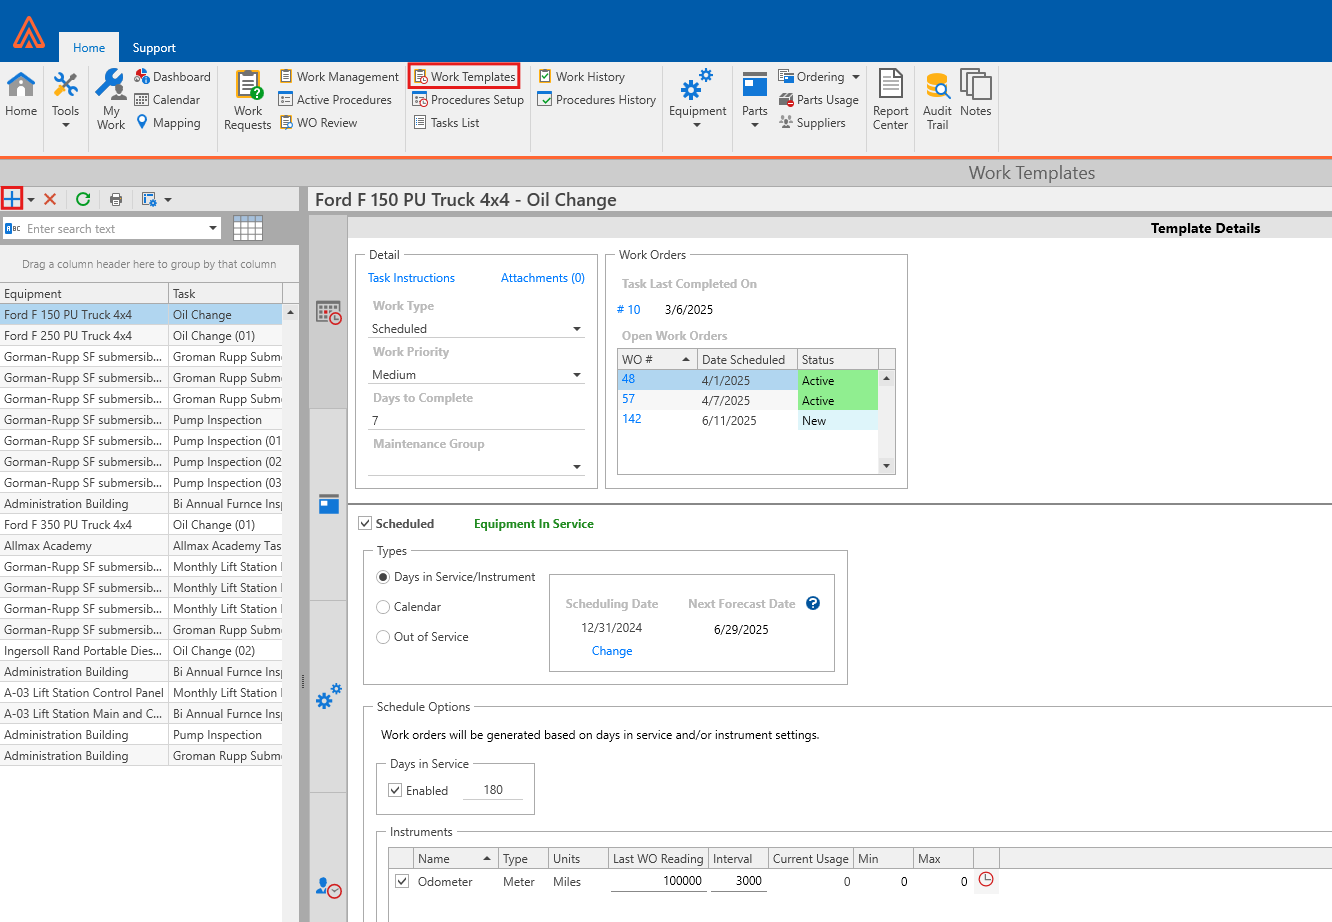Viewport: 1332px width, 922px height.
Task: Open the Work Priority dropdown
Action: pos(577,375)
